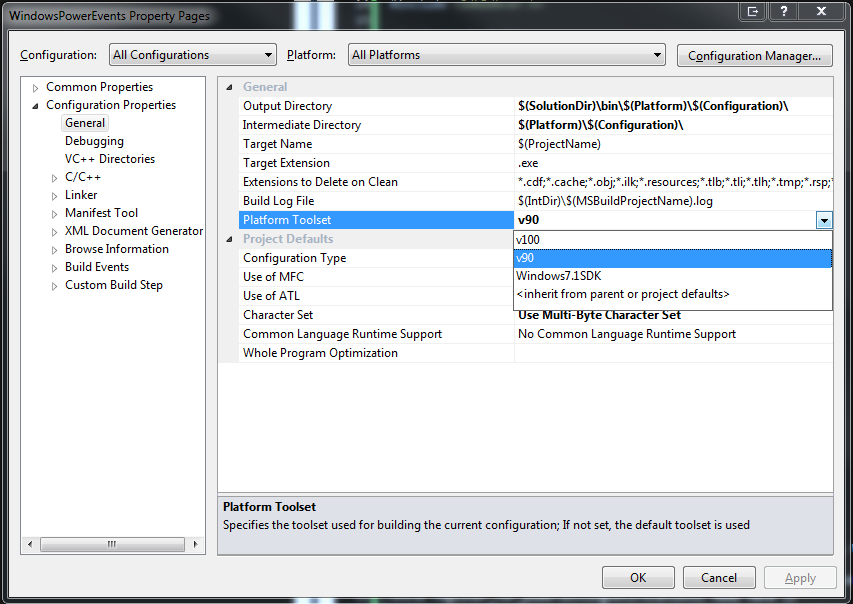Collapse the Configuration Properties tree node
This screenshot has height=604, width=853.
(36, 105)
